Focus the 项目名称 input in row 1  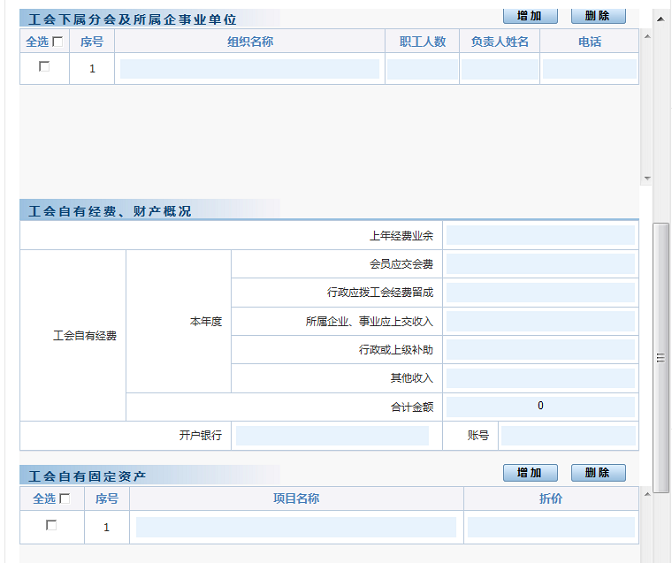(x=296, y=527)
